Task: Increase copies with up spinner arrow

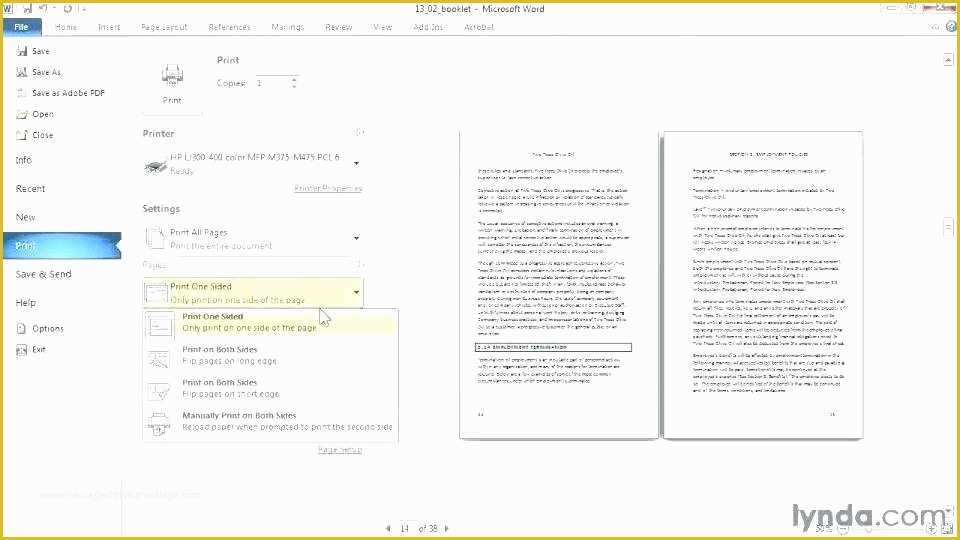Action: (x=294, y=79)
